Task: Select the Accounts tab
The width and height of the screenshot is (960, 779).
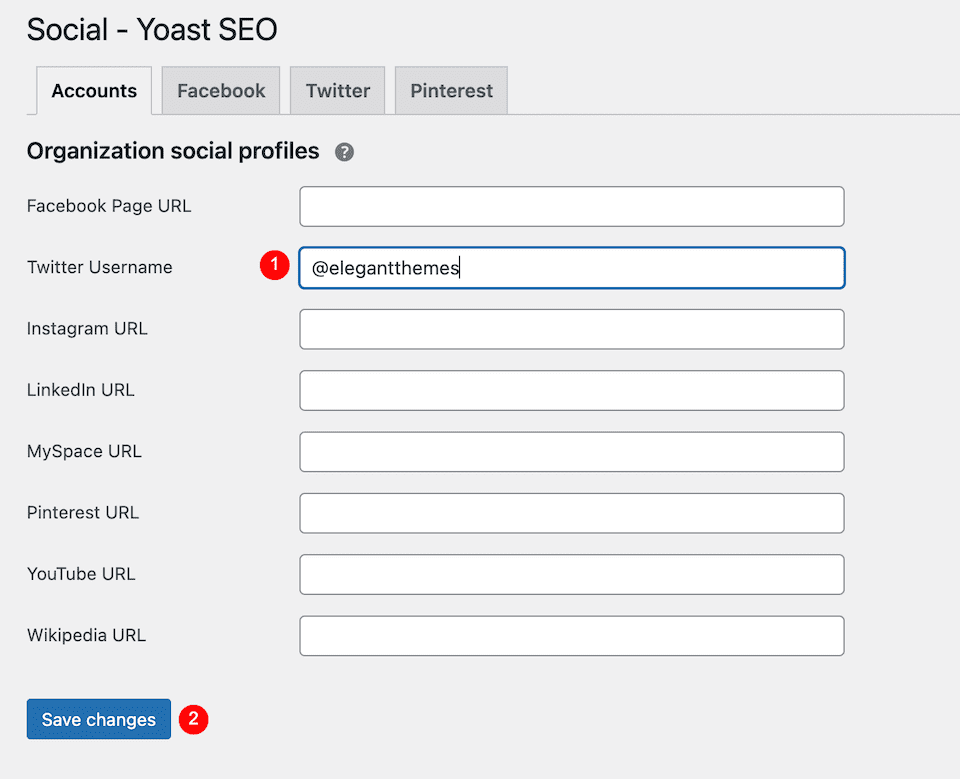Action: [x=93, y=90]
